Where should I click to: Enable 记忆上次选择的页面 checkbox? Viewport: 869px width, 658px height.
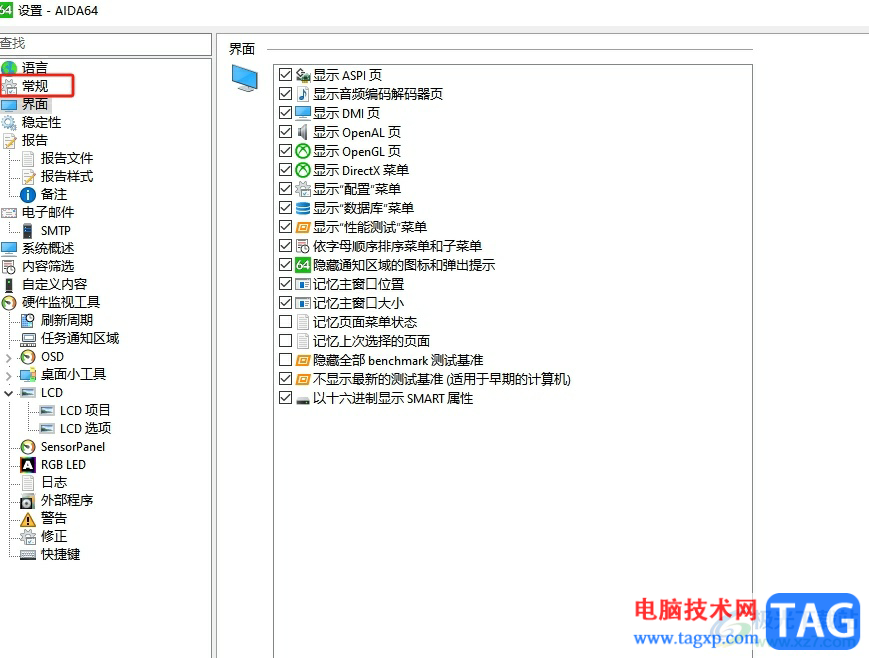point(285,340)
